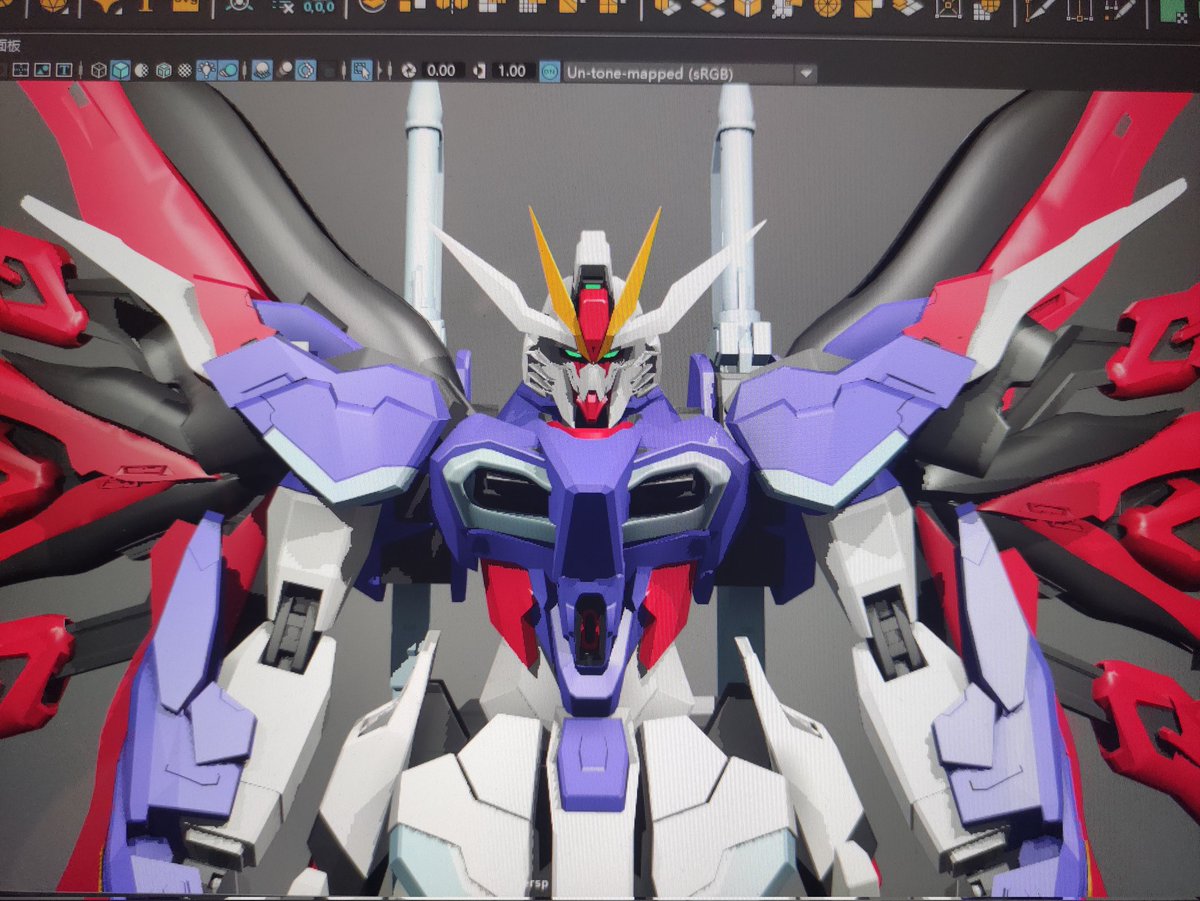Viewport: 1200px width, 901px height.
Task: Toggle use all lights bulb icon
Action: point(206,70)
